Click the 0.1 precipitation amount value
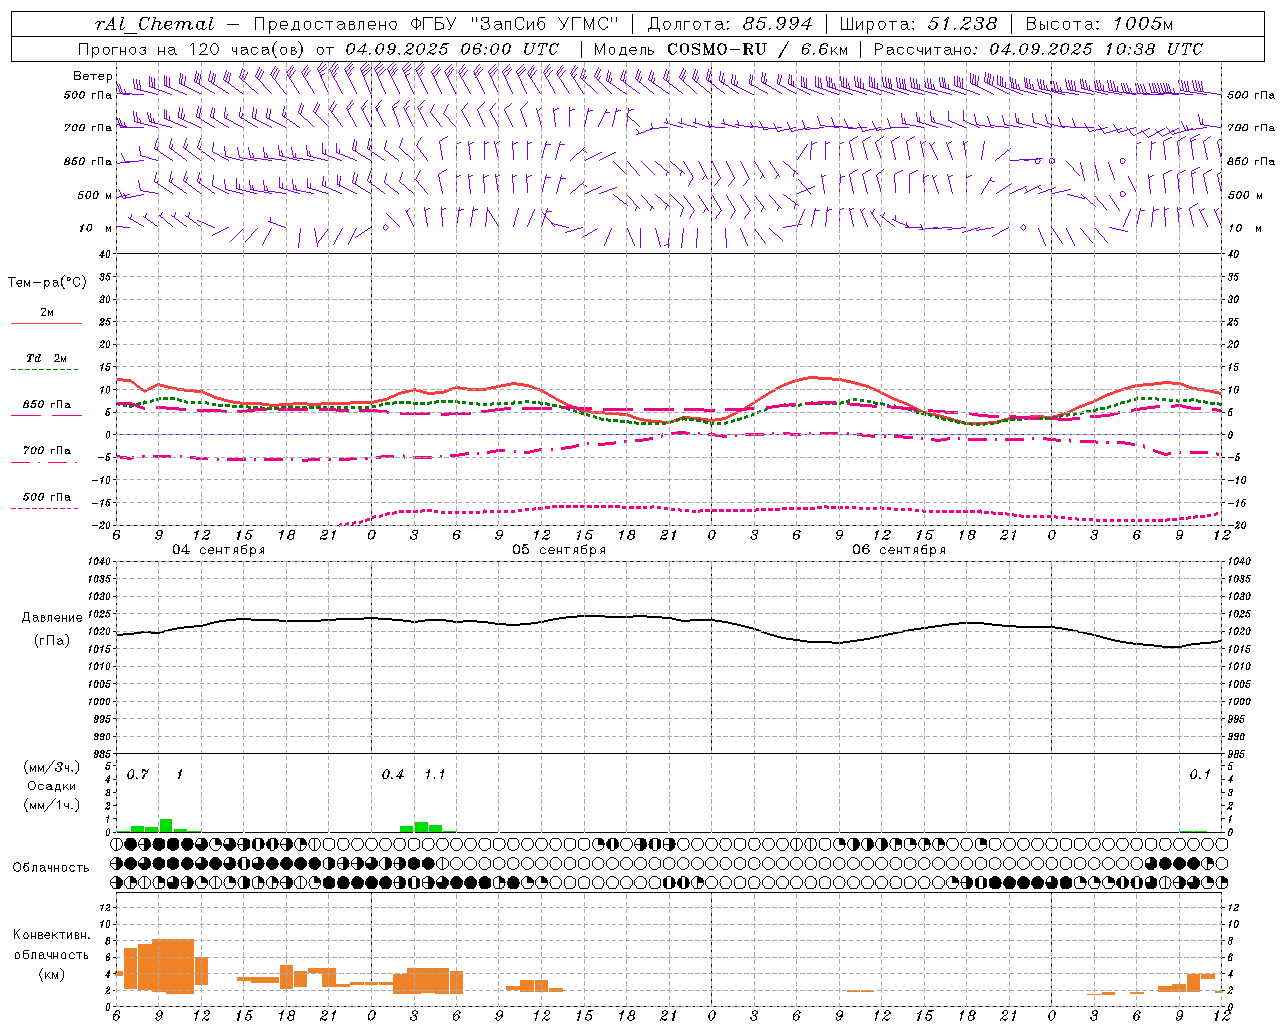 point(1200,775)
